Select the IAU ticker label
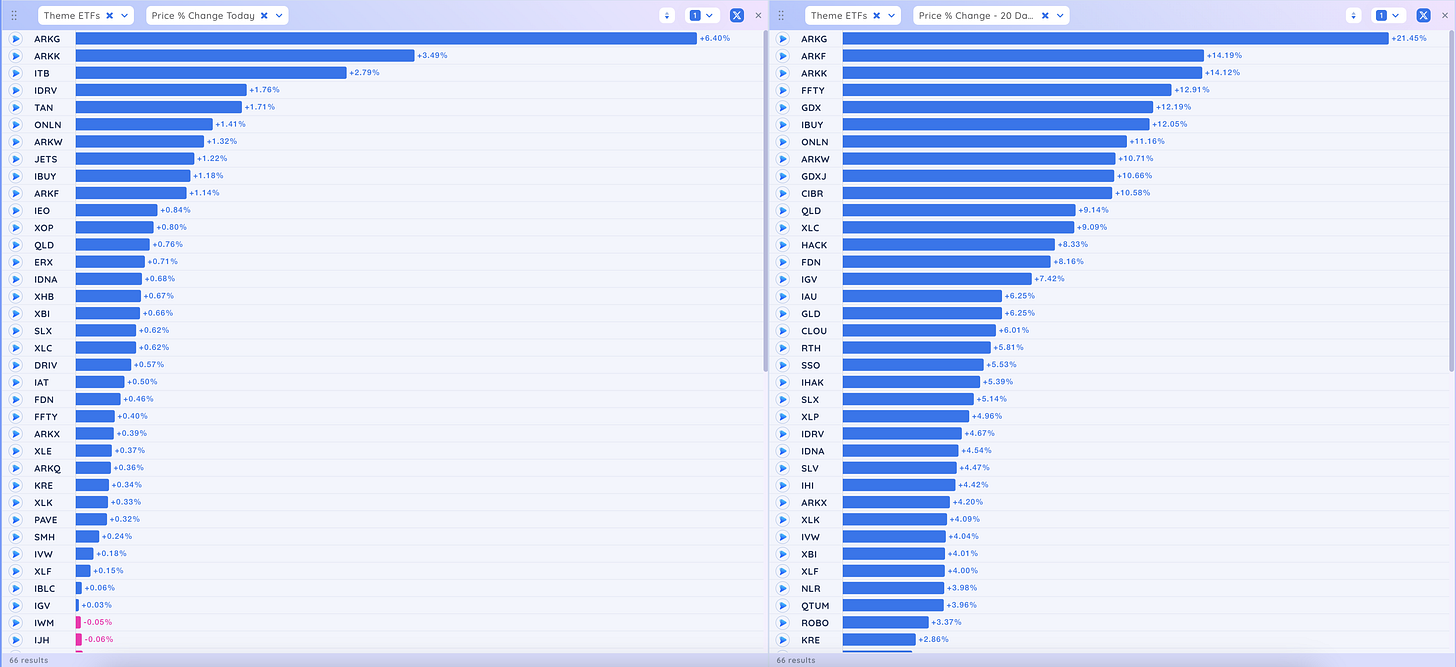Screen dimensions: 1456x667 (810, 297)
